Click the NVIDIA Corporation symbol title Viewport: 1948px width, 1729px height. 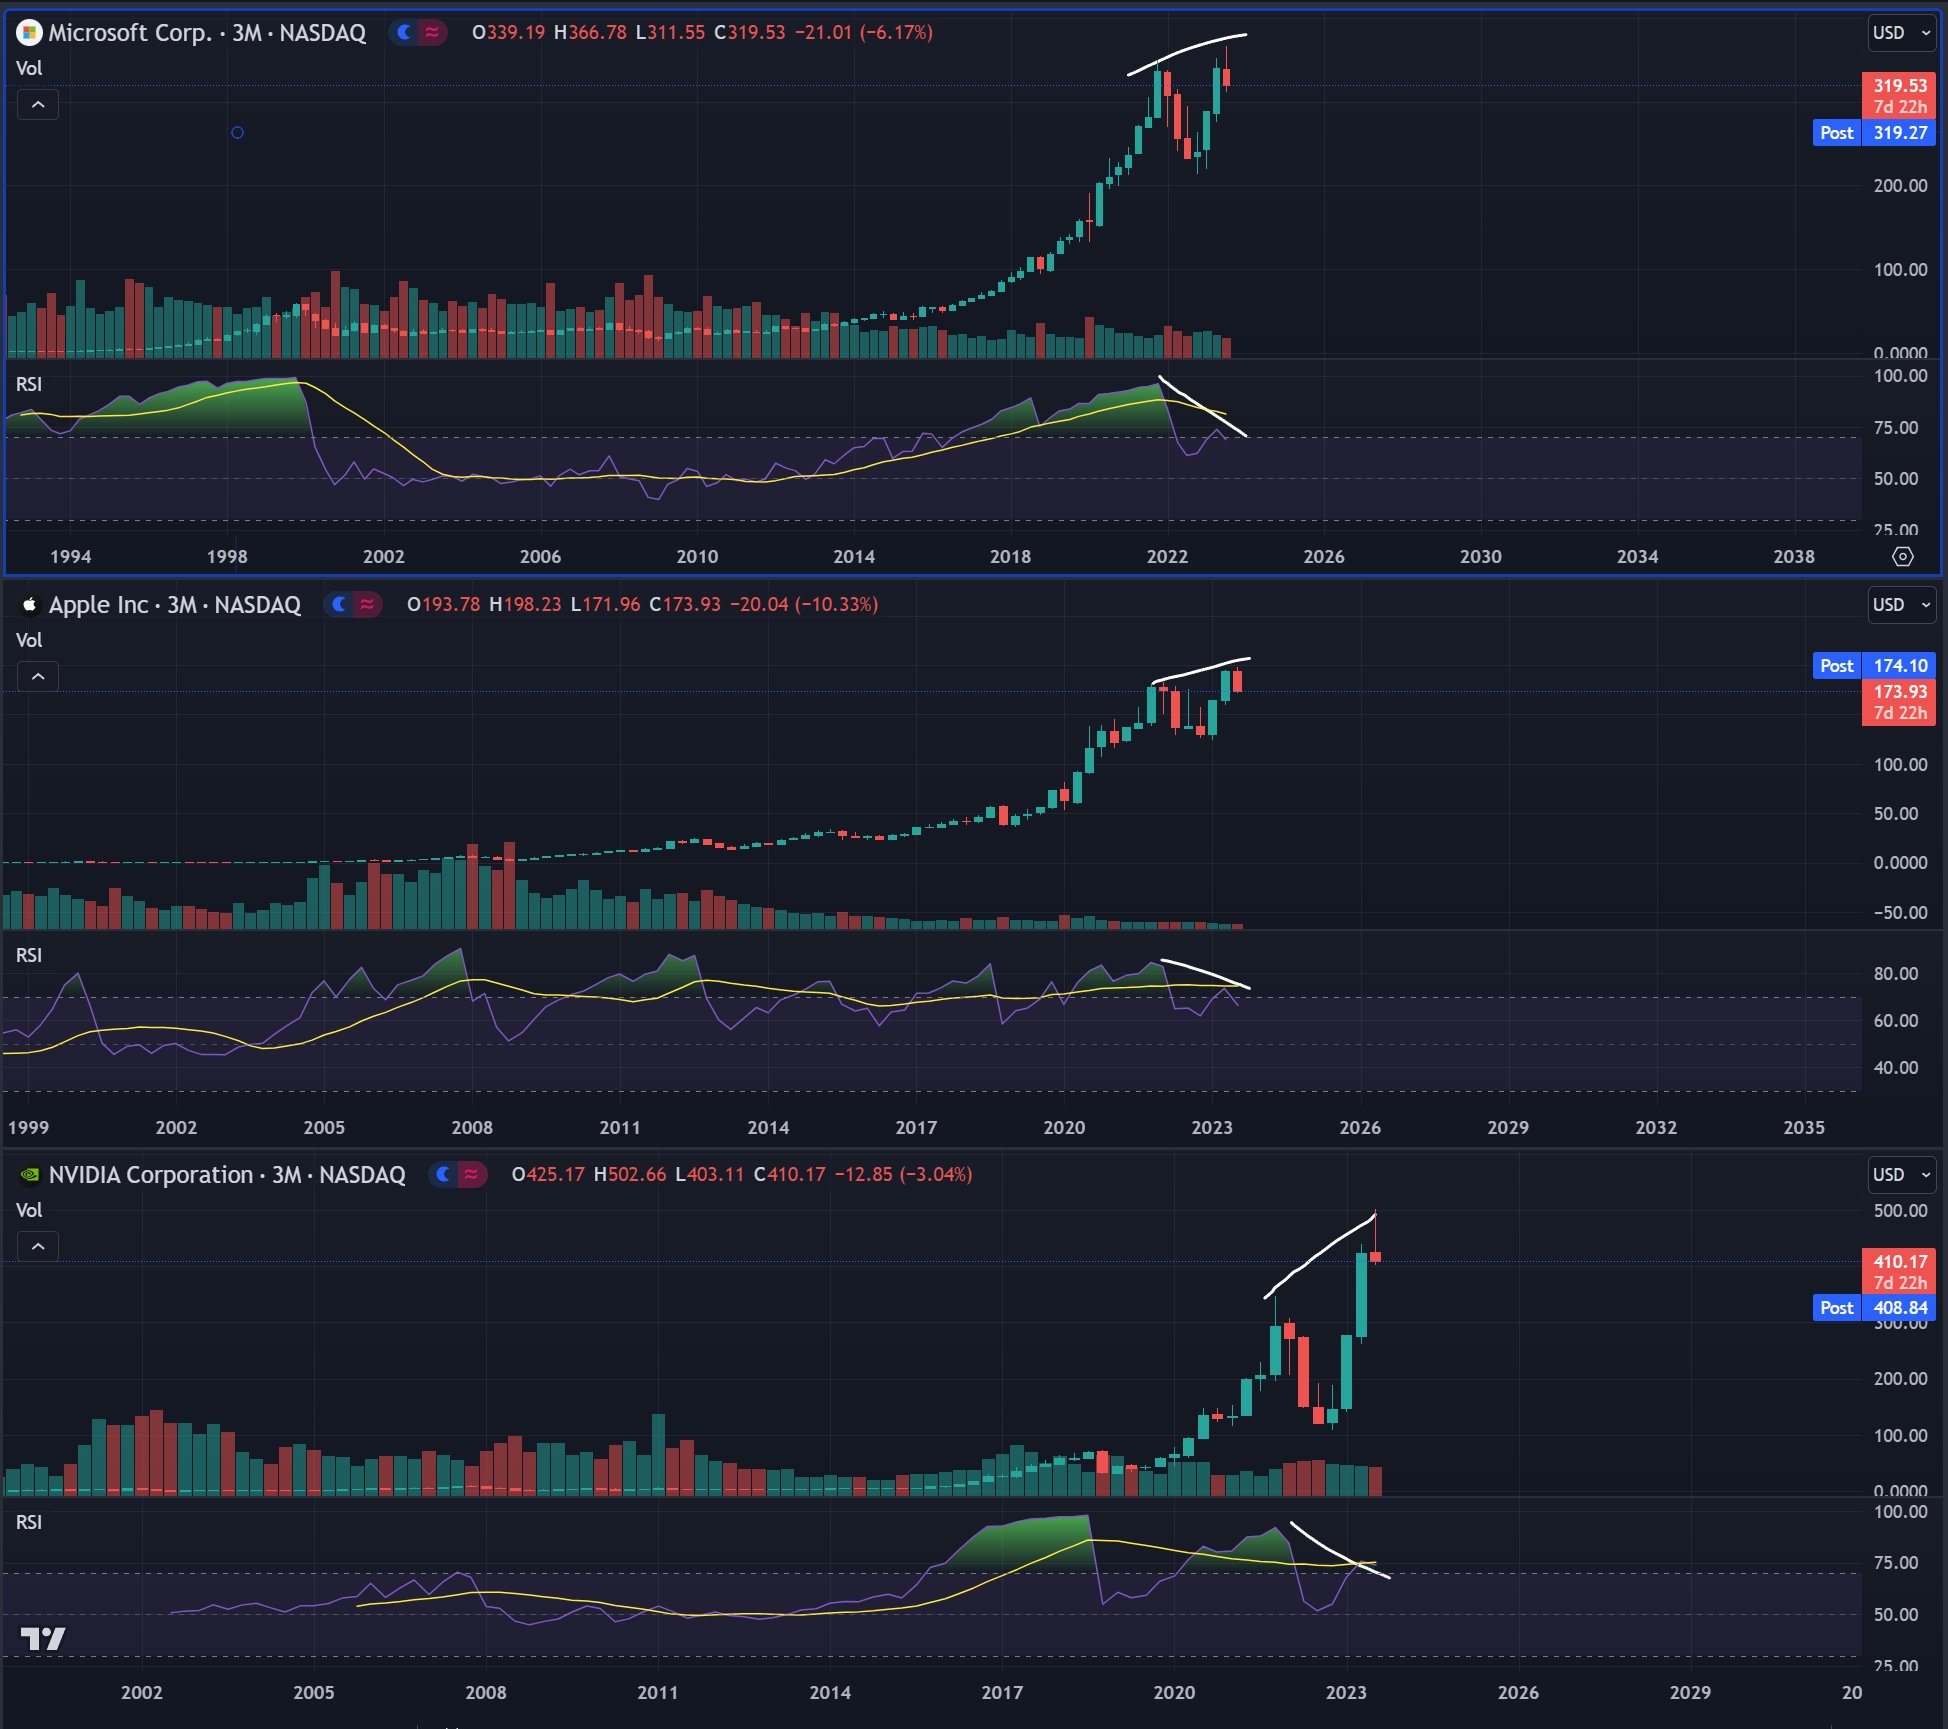click(x=150, y=1175)
